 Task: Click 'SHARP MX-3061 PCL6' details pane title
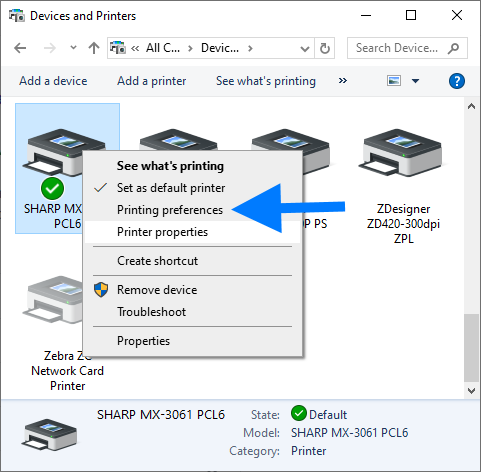[161, 415]
